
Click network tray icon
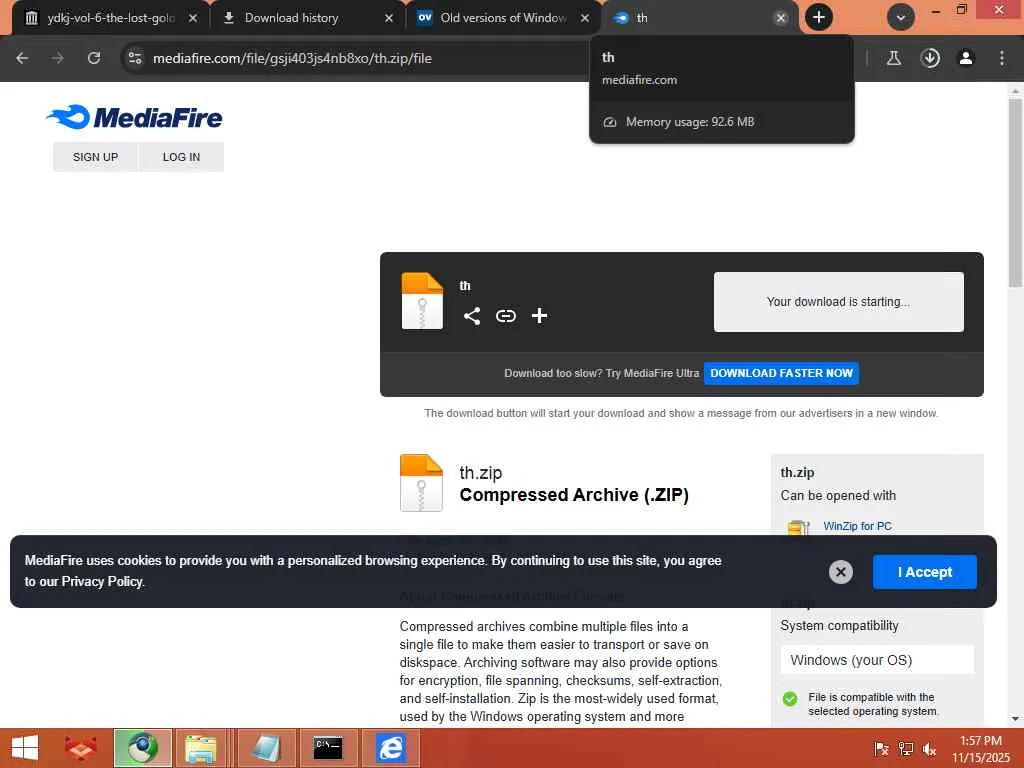point(906,748)
